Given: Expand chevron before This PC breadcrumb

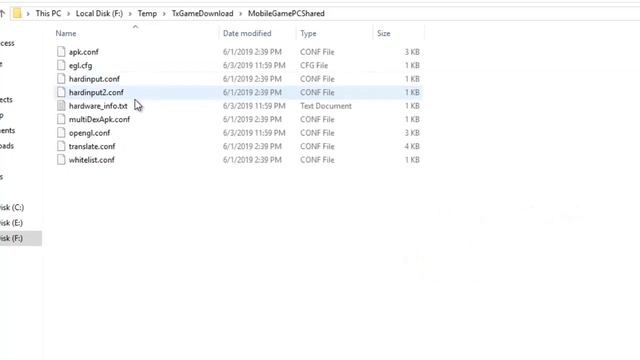Looking at the screenshot, I should point(28,14).
